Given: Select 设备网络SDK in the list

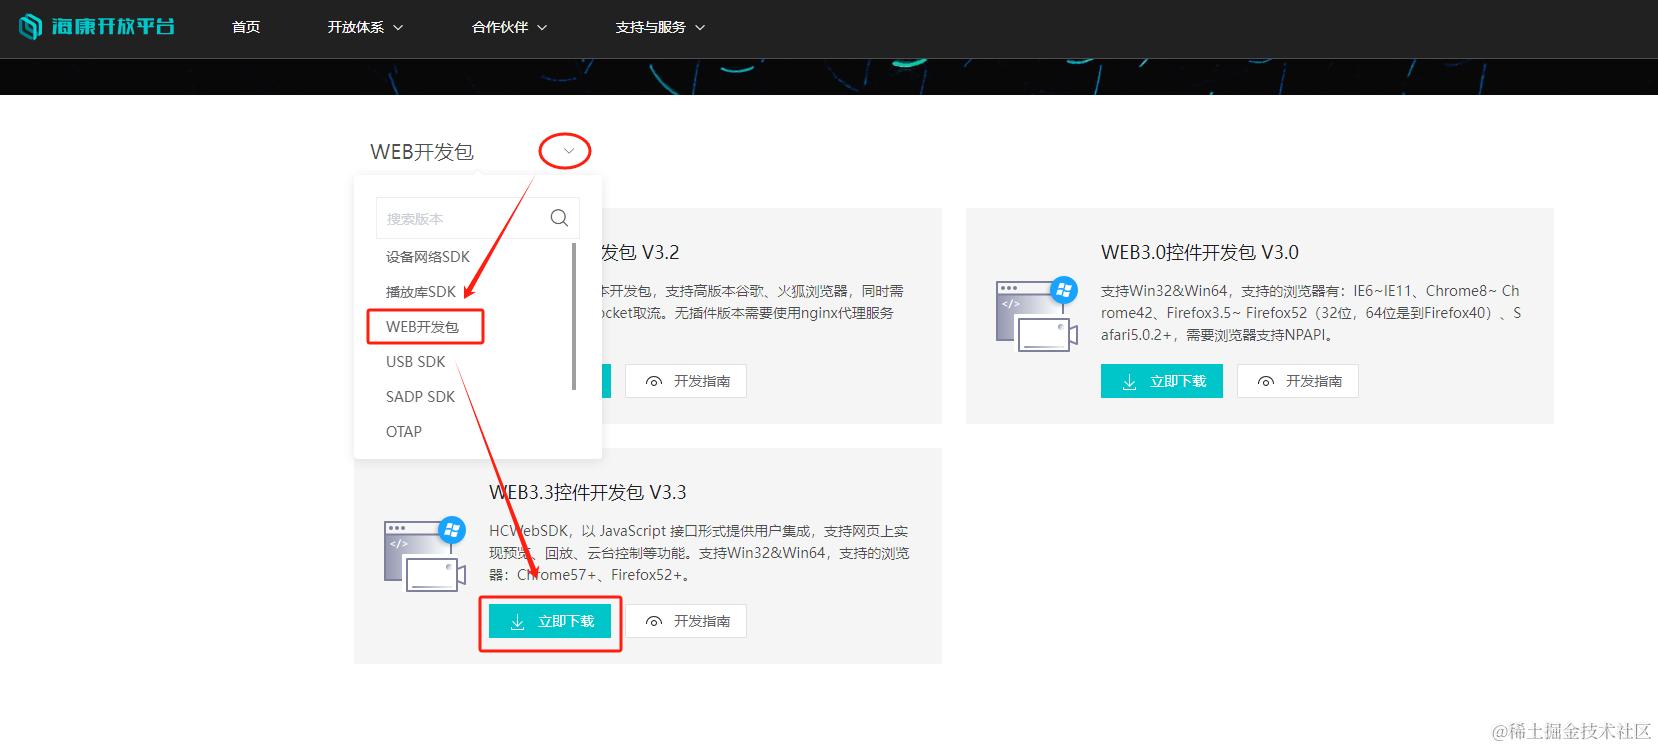Looking at the screenshot, I should pyautogui.click(x=428, y=256).
